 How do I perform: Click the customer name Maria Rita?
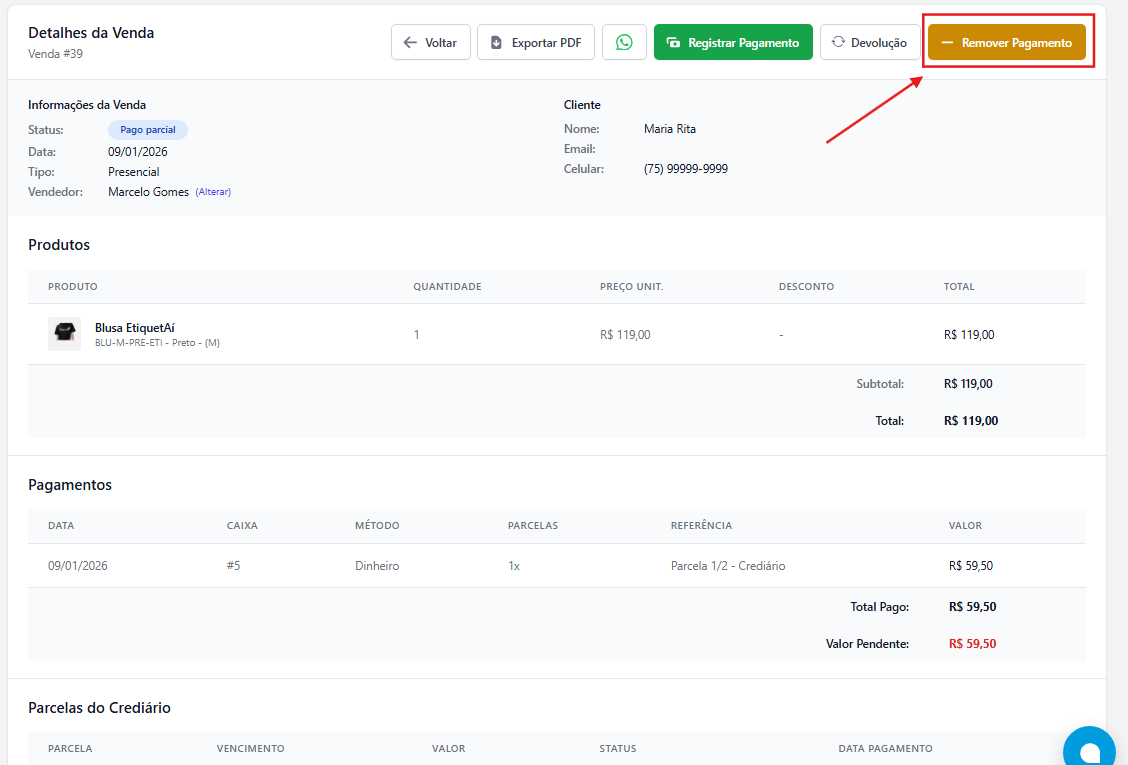tap(669, 129)
